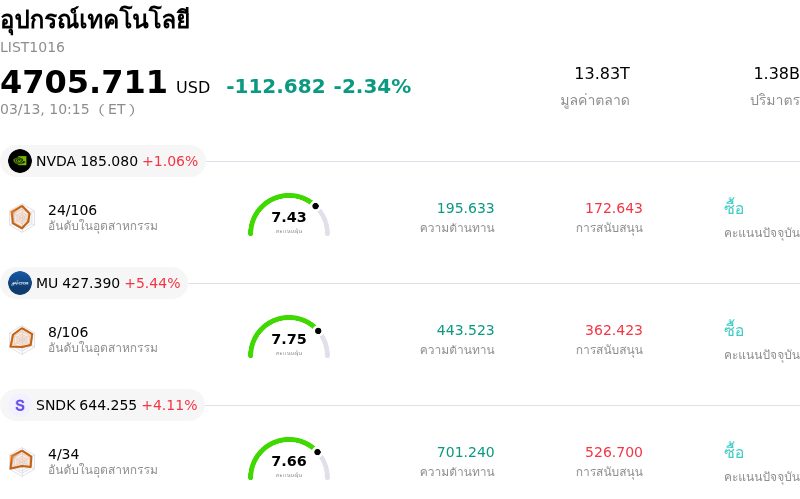The image size is (800, 499).
Task: Select SNDK support value 526.700
Action: point(613,452)
